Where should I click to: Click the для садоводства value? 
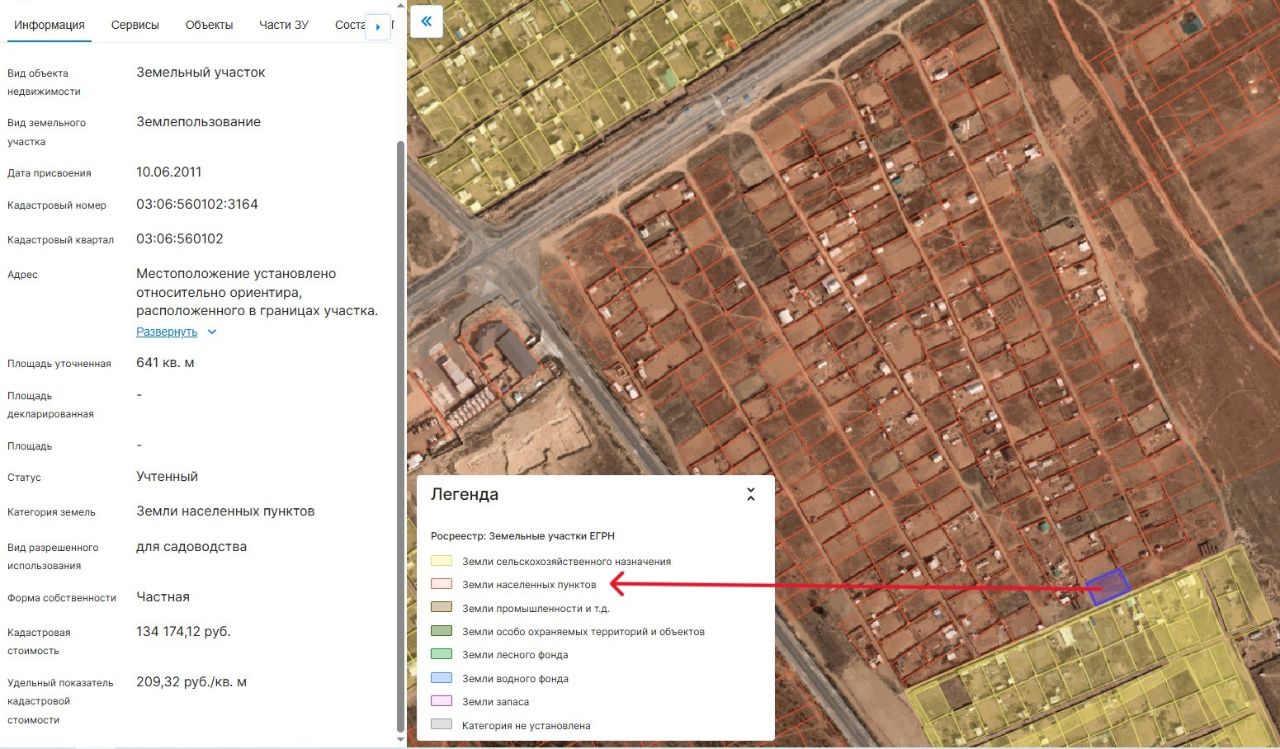tap(191, 547)
